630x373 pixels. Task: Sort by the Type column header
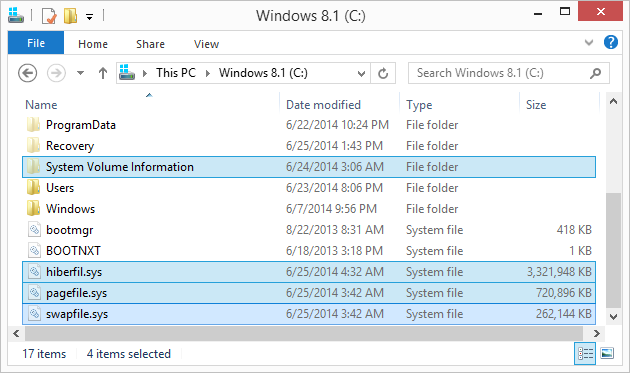coord(419,105)
